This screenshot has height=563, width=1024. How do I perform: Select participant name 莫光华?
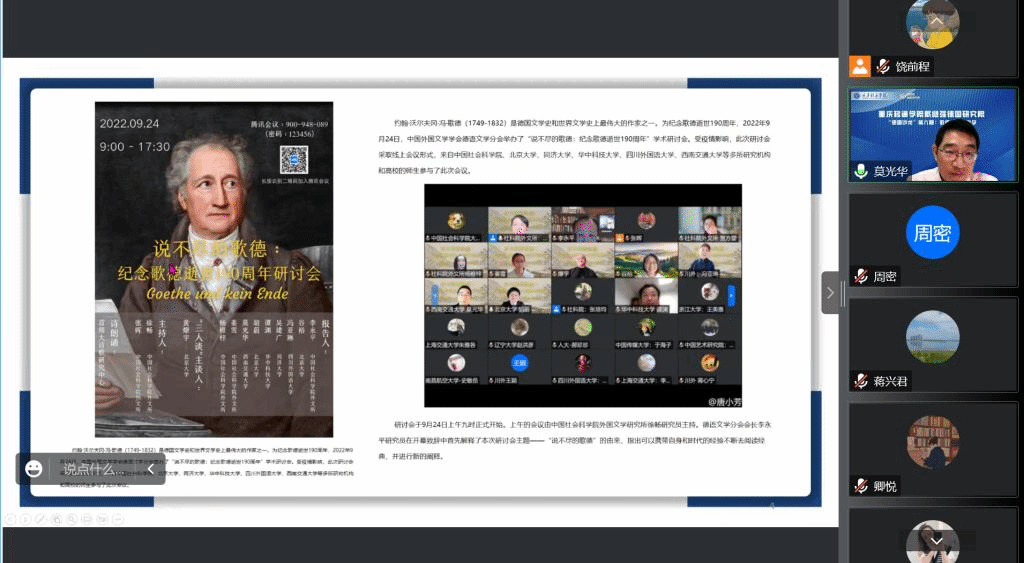891,171
